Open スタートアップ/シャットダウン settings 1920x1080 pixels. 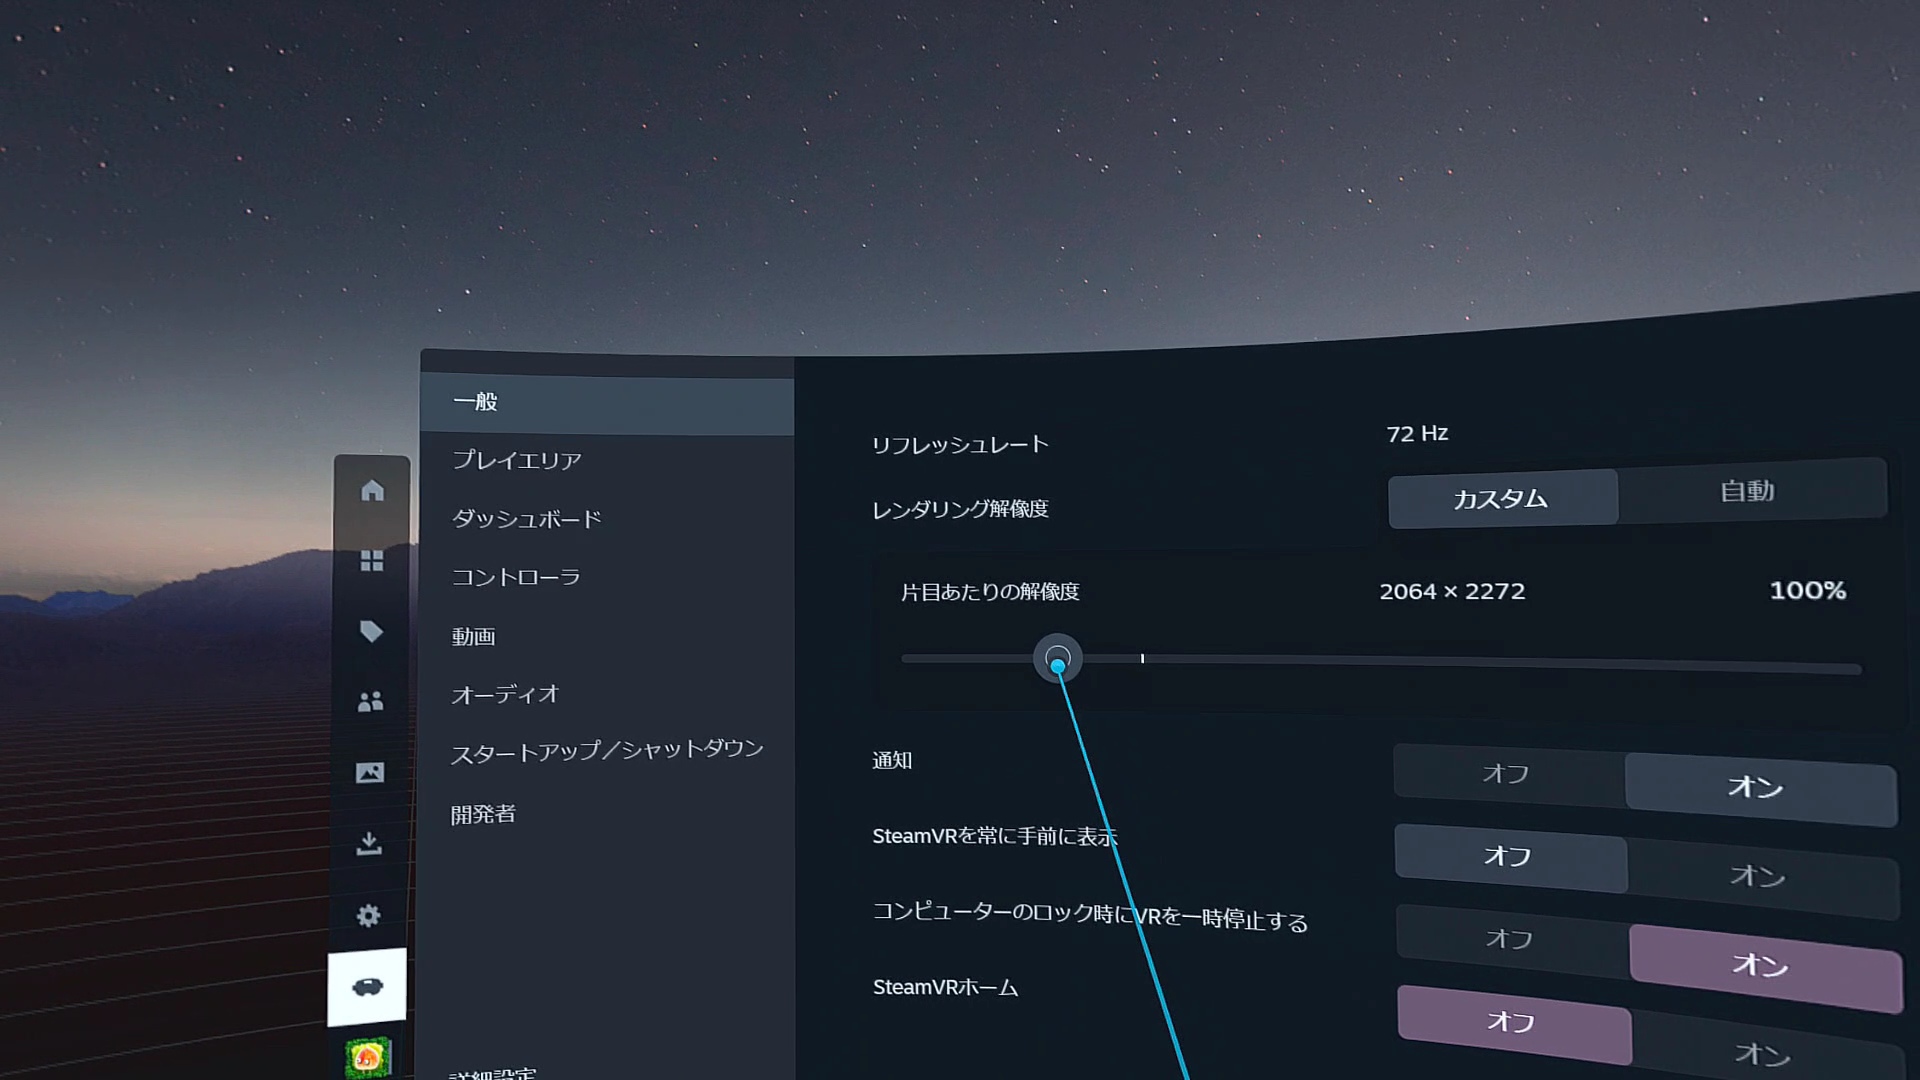click(606, 751)
